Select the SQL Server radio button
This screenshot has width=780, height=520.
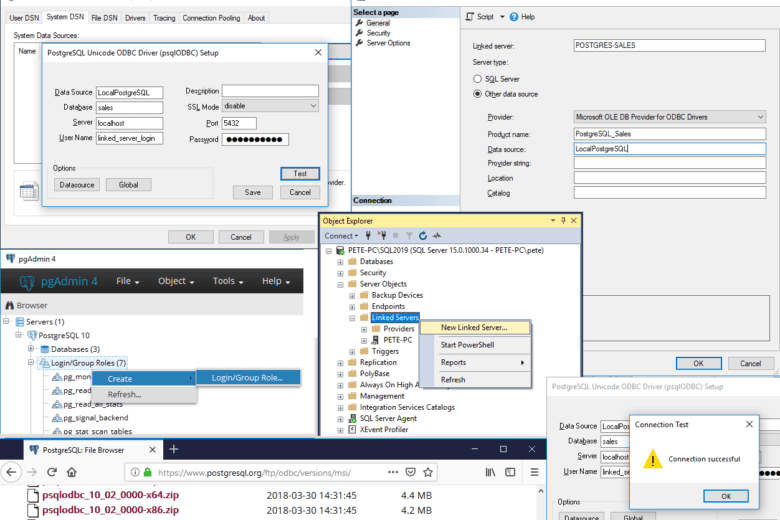477,77
